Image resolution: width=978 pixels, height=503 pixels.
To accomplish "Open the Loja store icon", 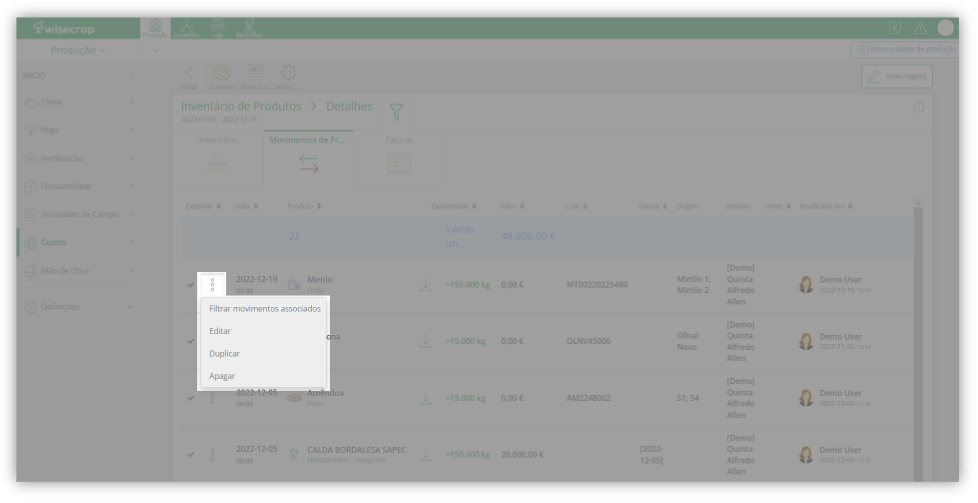I will pyautogui.click(x=217, y=28).
